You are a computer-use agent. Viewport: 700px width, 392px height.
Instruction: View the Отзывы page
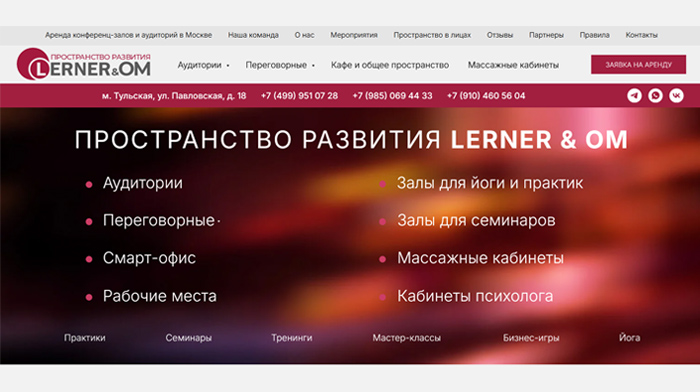500,35
